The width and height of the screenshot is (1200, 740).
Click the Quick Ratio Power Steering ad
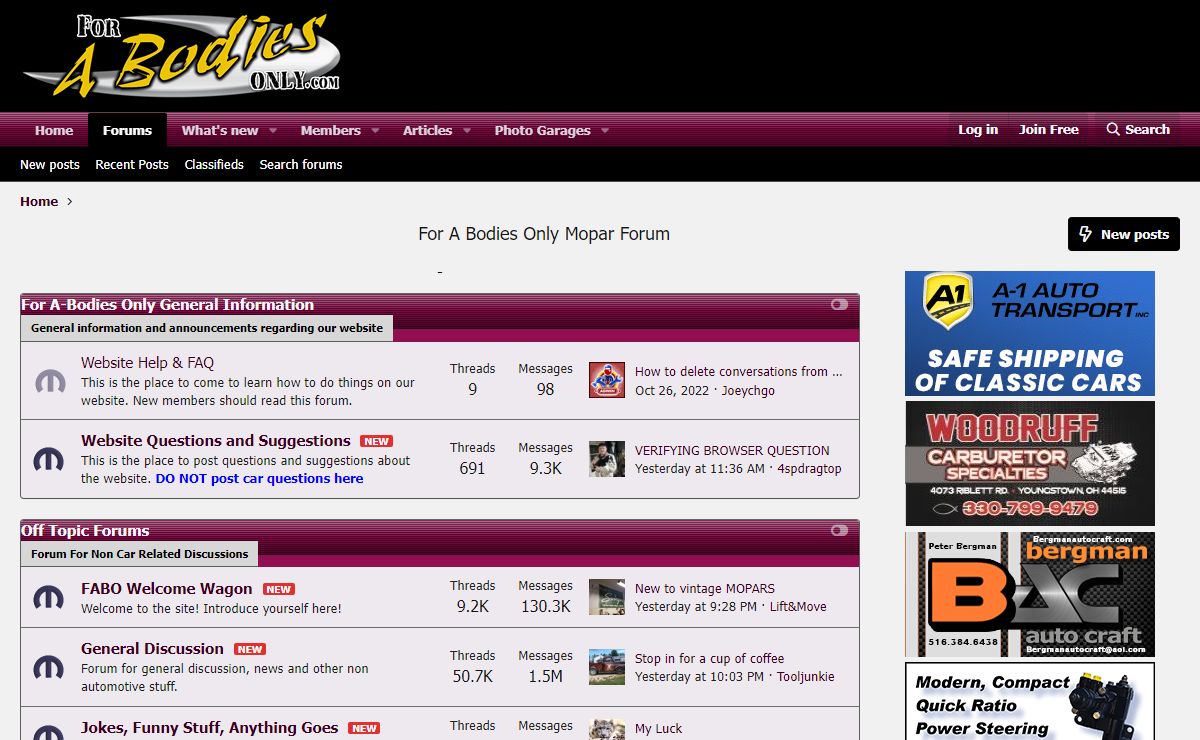point(1030,701)
